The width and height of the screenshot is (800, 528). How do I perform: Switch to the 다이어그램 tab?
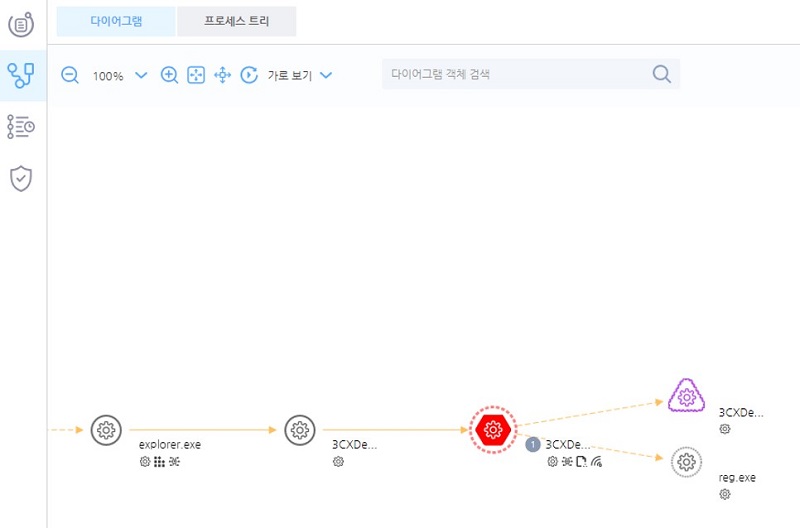coord(116,21)
